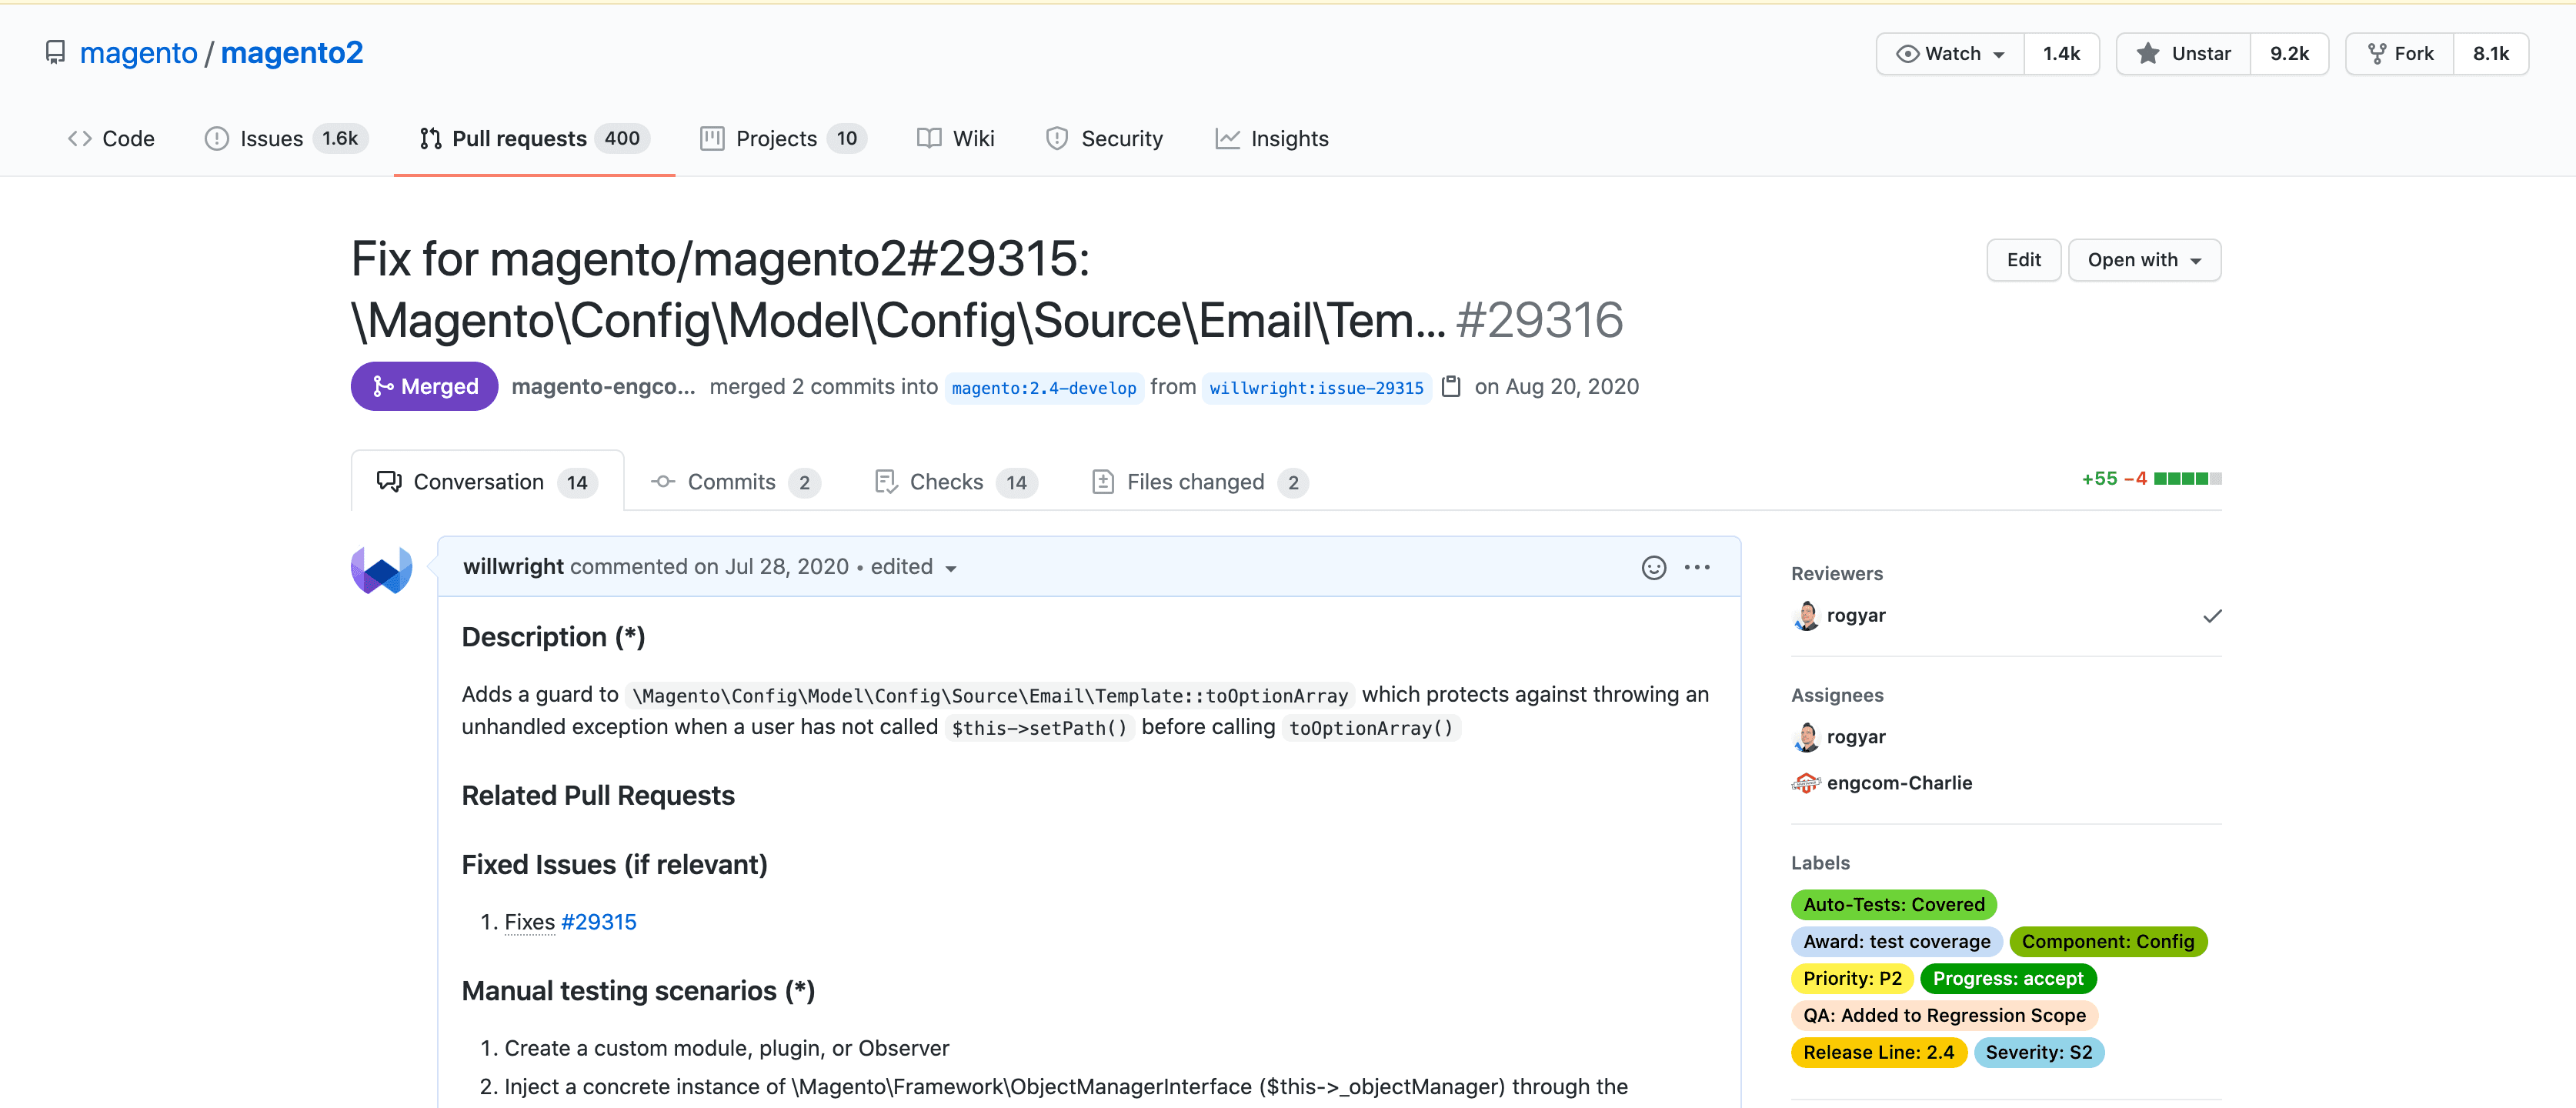Follow the #29315 issue link
The height and width of the screenshot is (1108, 2576).
pyautogui.click(x=598, y=922)
